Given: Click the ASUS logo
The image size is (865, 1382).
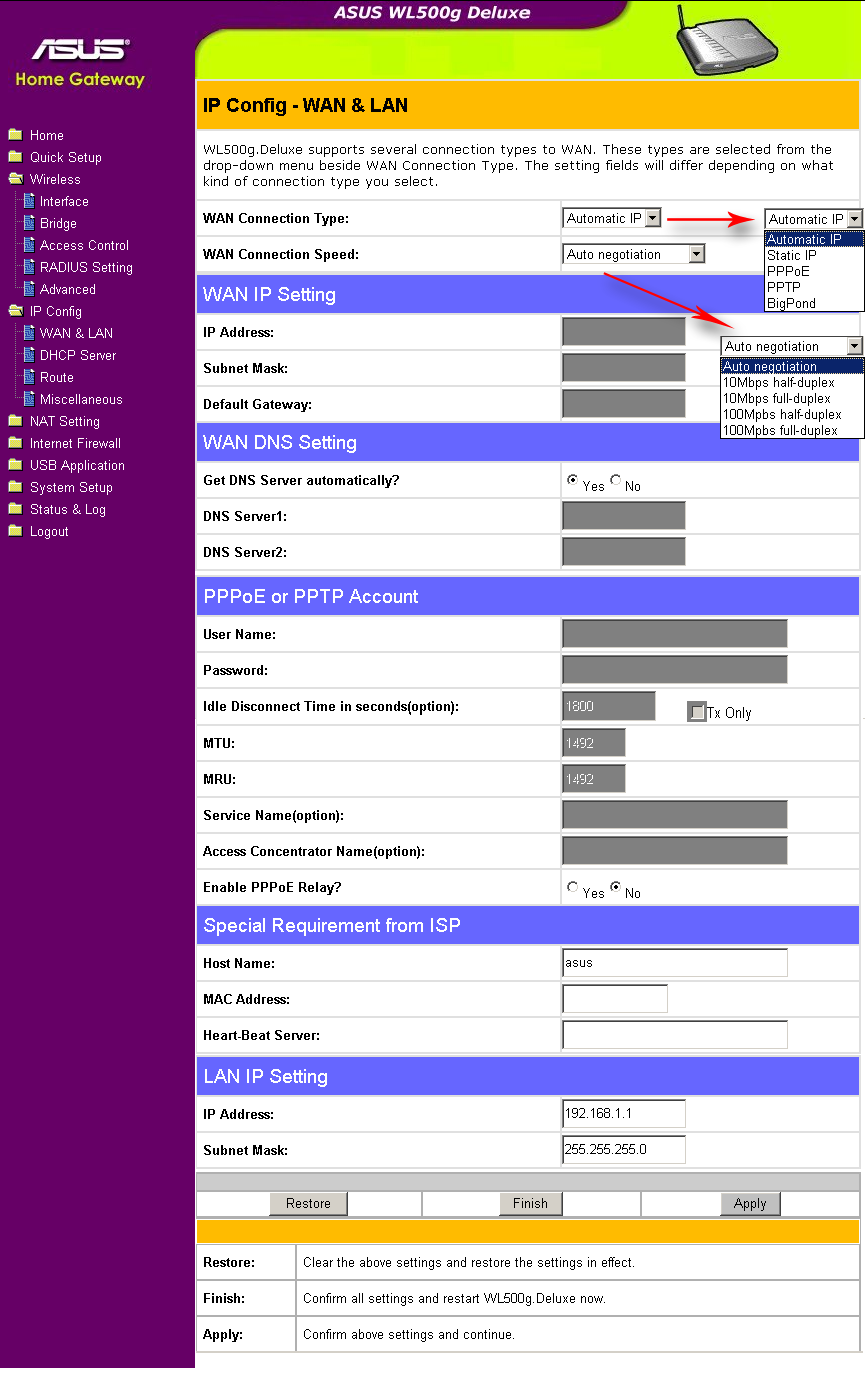Looking at the screenshot, I should click(80, 49).
